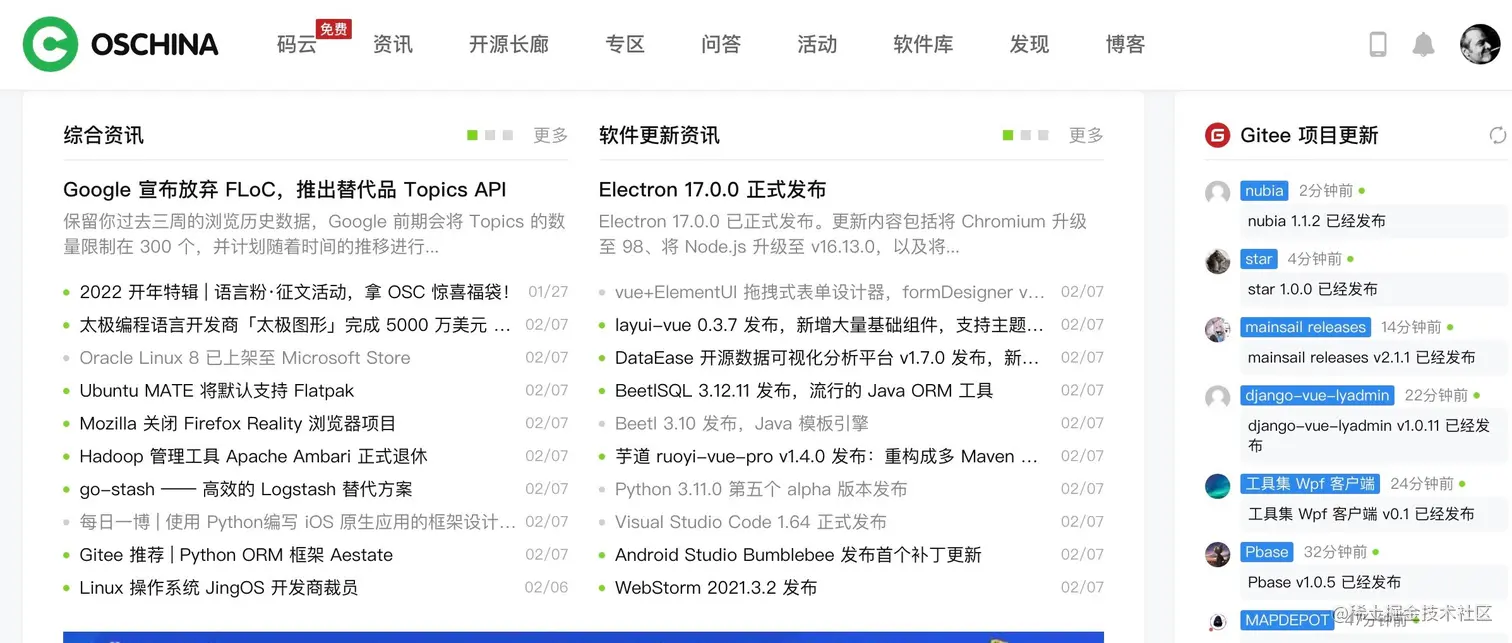Click the django-vue-lyadmin project tag

click(x=1317, y=395)
